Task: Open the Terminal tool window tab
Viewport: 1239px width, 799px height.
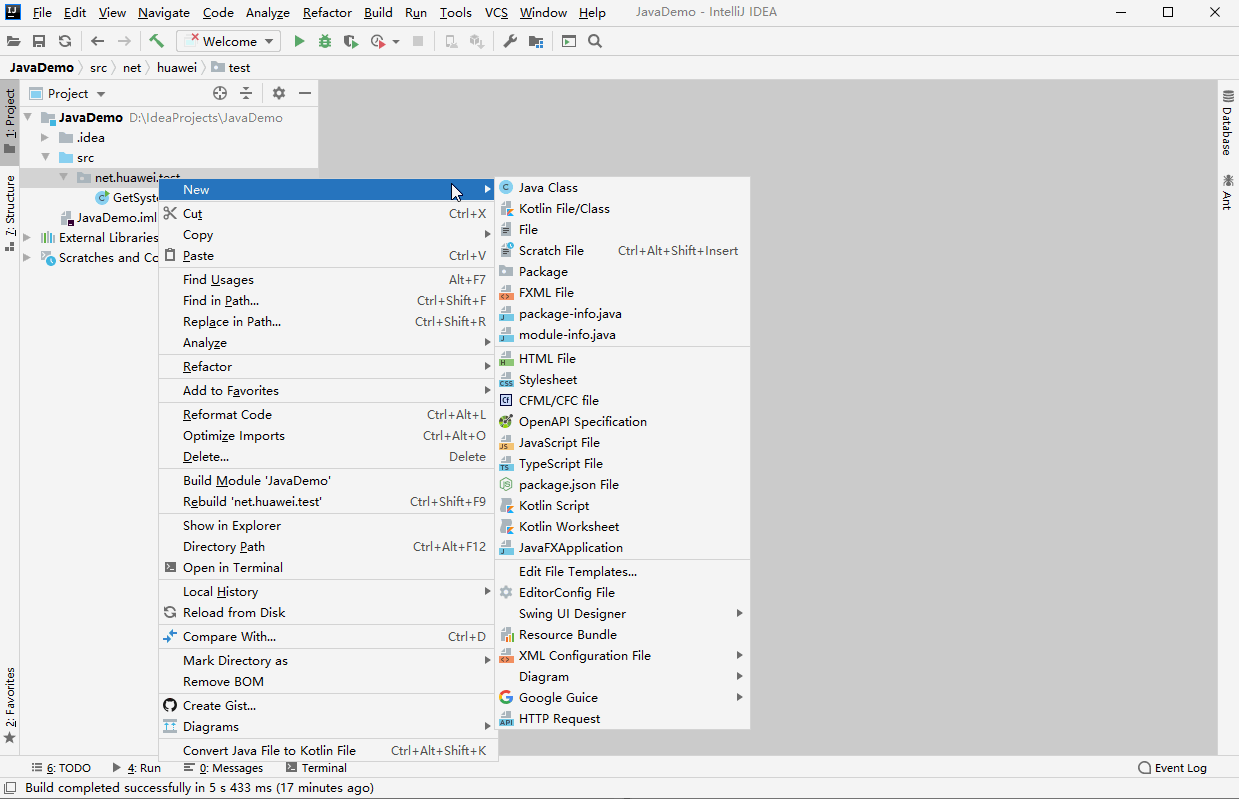Action: (316, 768)
